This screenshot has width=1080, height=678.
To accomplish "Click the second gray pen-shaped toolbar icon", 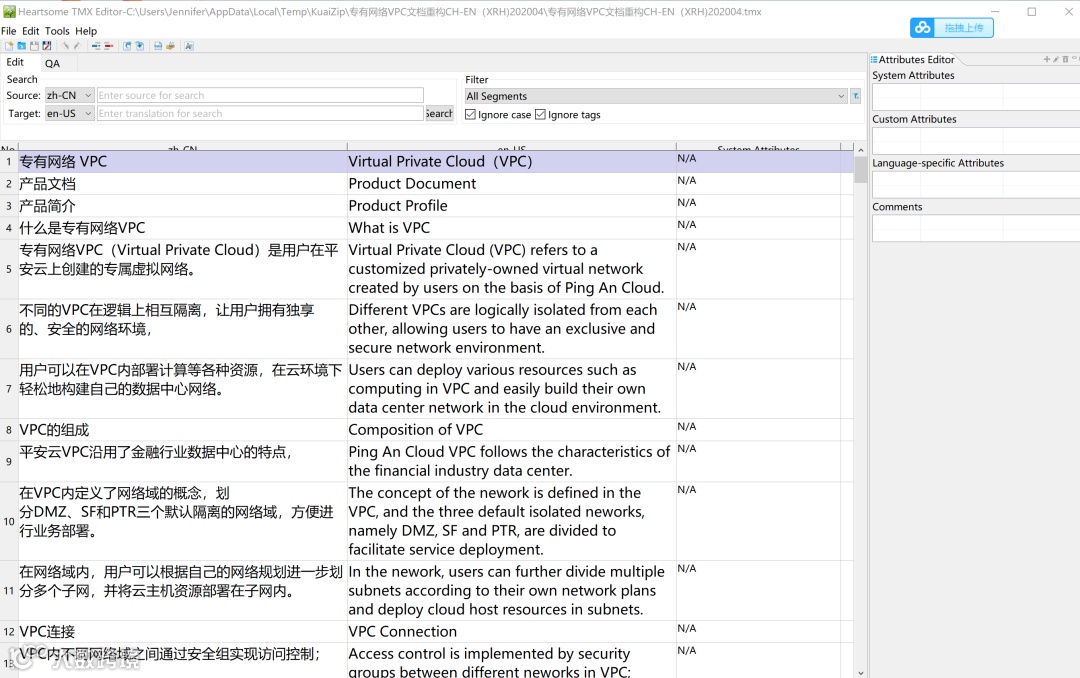I will click(77, 46).
